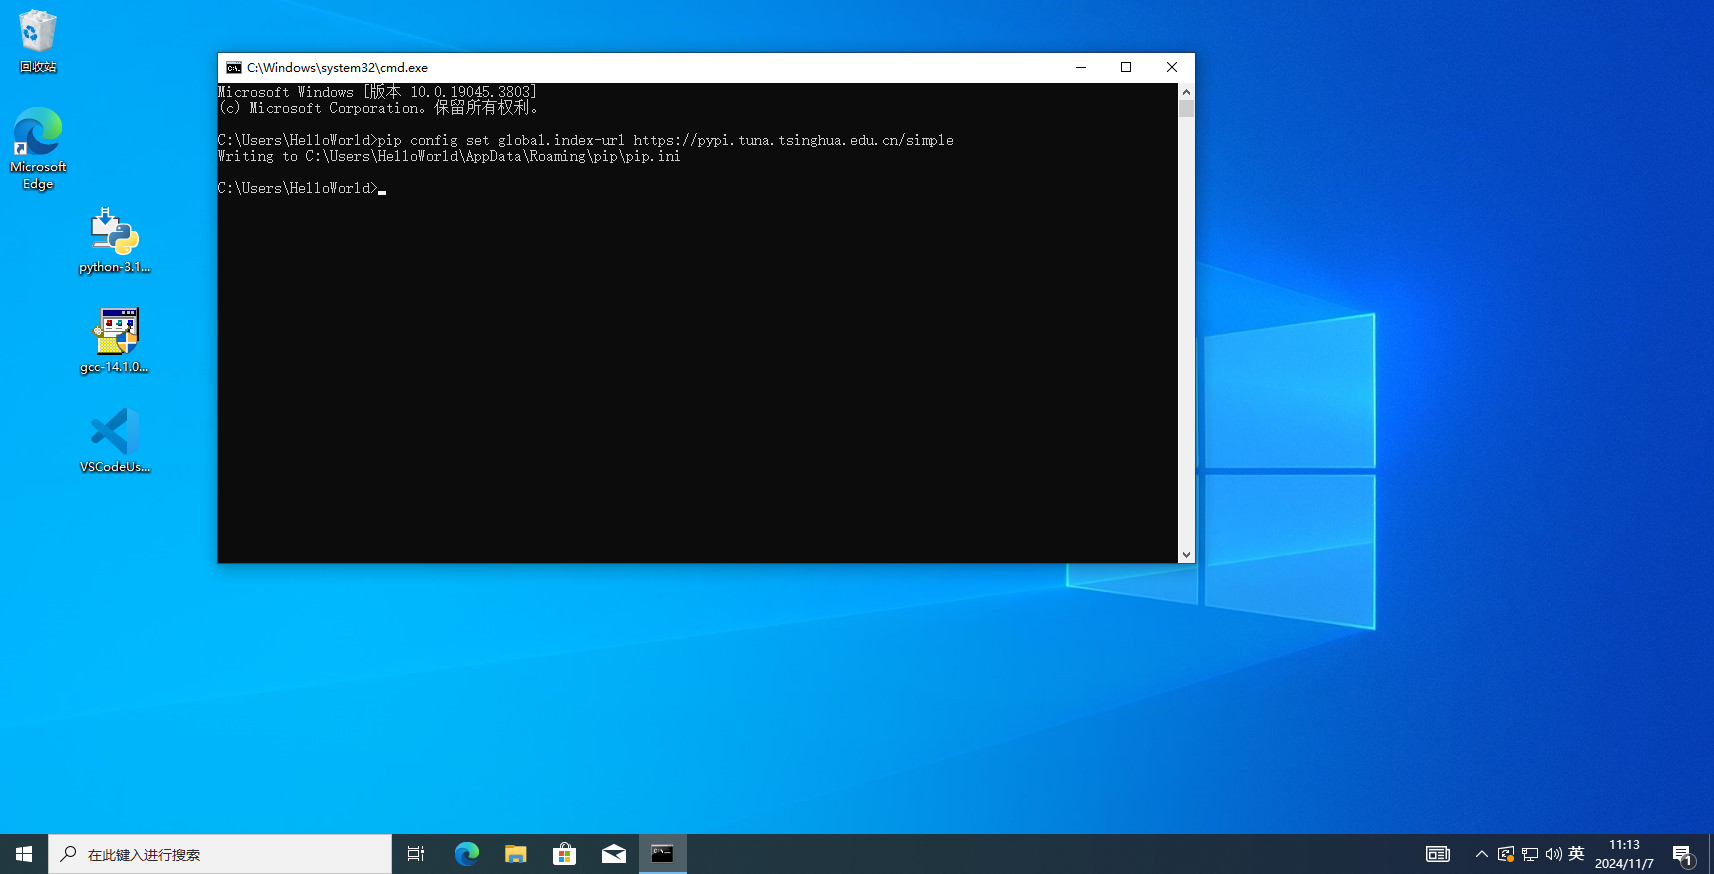Image resolution: width=1714 pixels, height=874 pixels.
Task: Open the Windows Start menu
Action: coord(24,854)
